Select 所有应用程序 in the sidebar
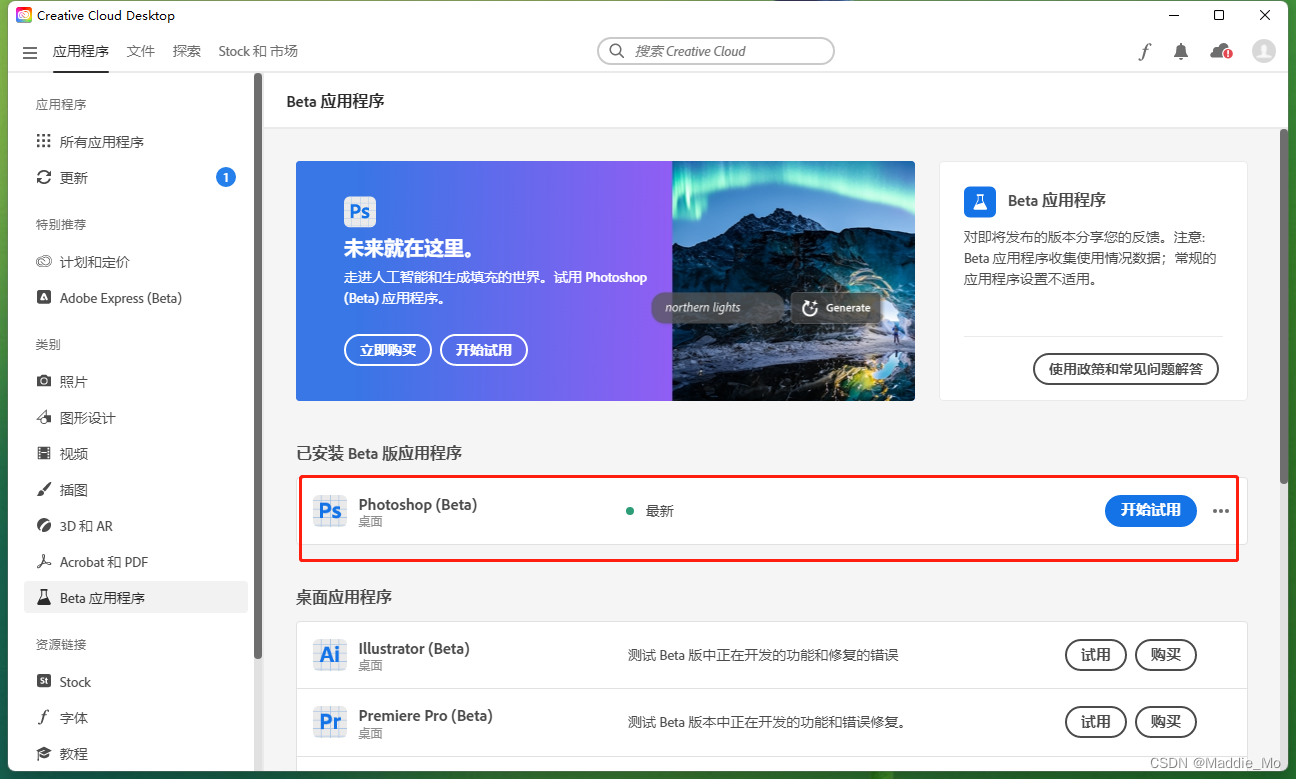Image resolution: width=1296 pixels, height=779 pixels. (x=136, y=142)
